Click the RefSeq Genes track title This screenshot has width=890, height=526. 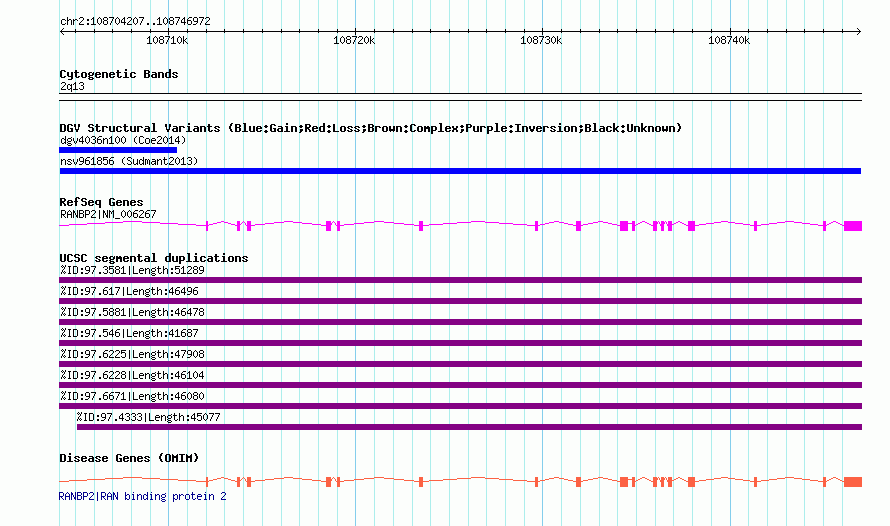click(101, 202)
